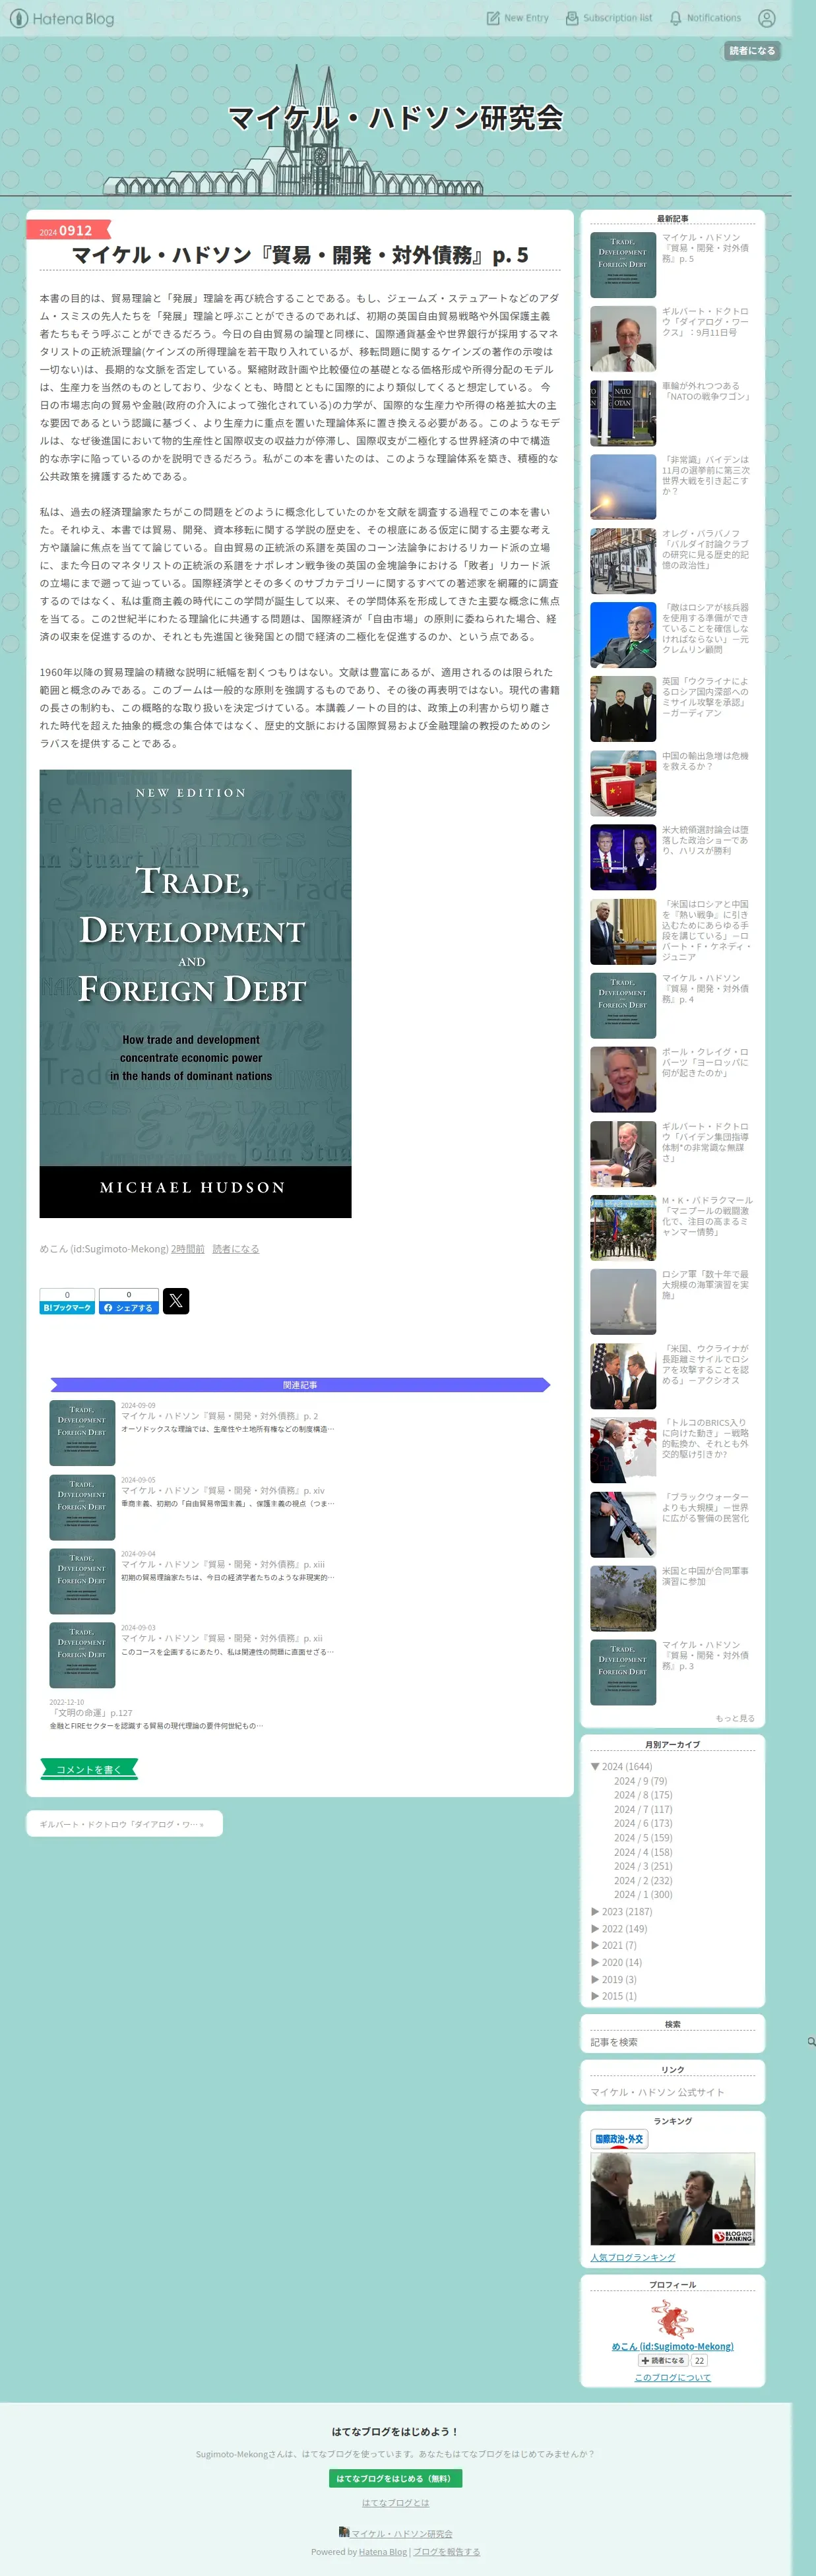The height and width of the screenshot is (2576, 816).
Task: Open the NATOの戦争ワゴン article
Action: coord(706,391)
